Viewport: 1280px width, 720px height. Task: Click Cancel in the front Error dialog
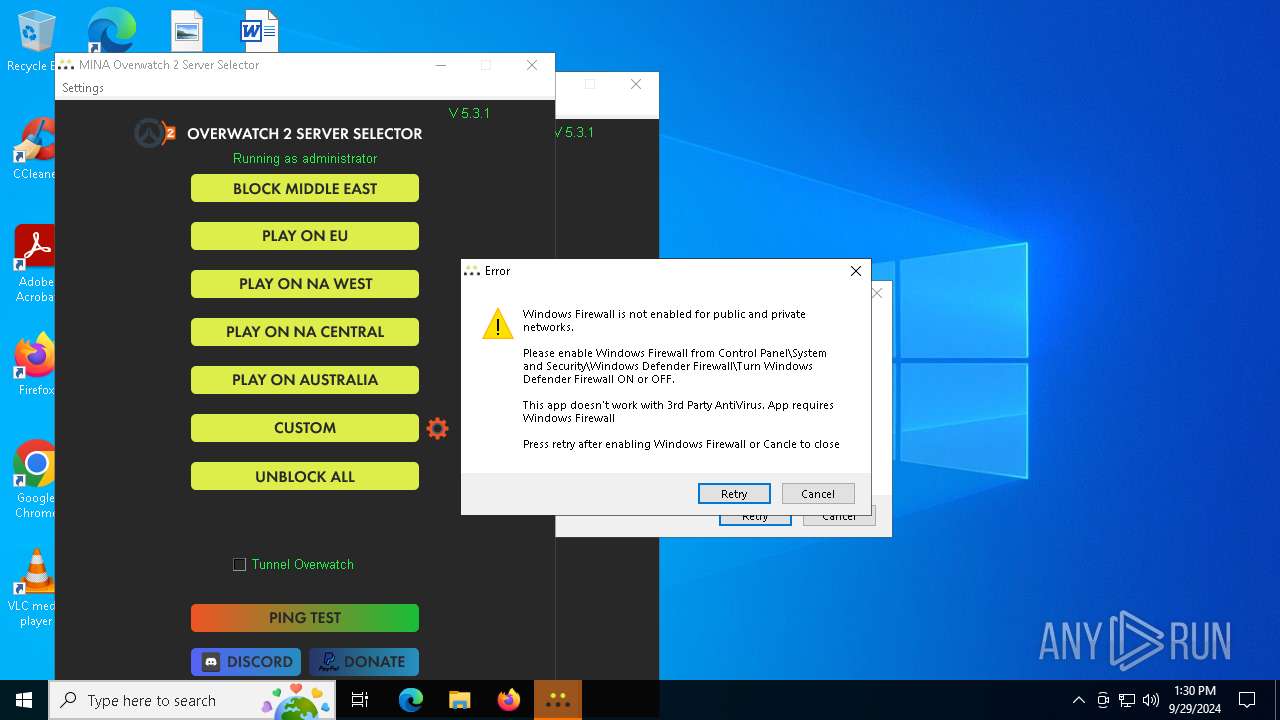point(818,494)
